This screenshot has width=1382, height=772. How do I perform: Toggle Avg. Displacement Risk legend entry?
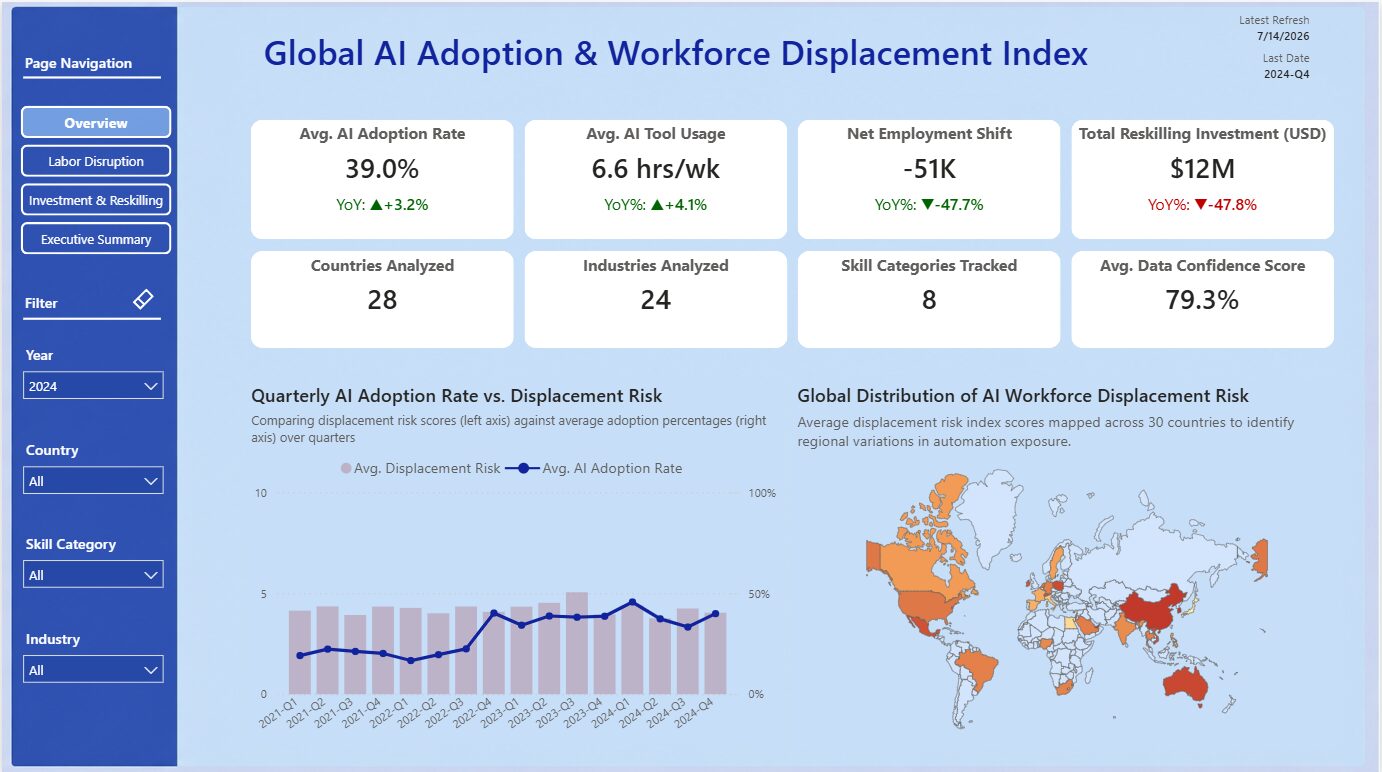[421, 468]
